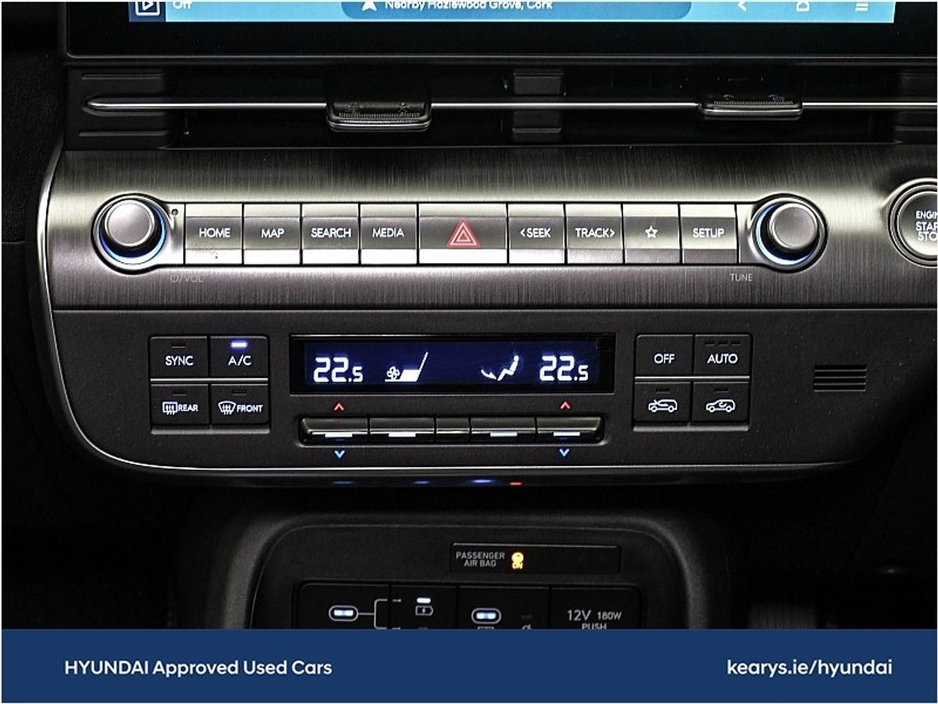Turn climate OFF with the OFF button

point(664,358)
